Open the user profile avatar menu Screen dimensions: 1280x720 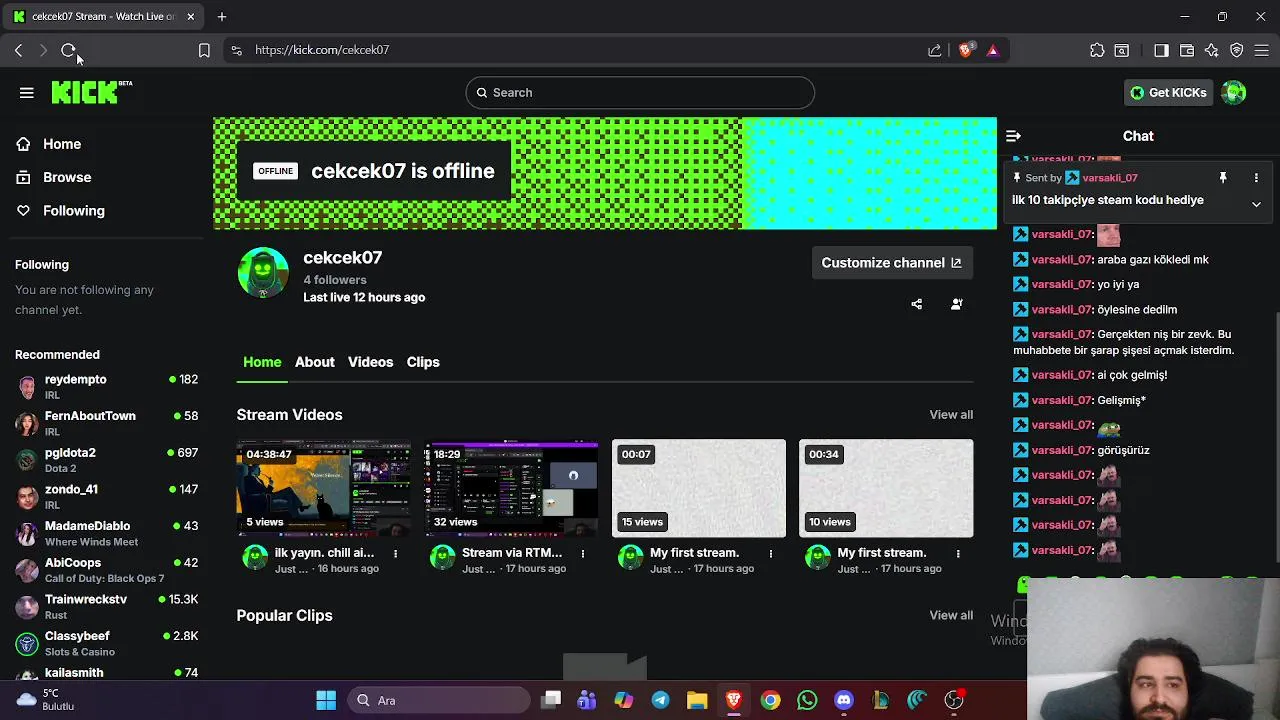coord(1234,92)
